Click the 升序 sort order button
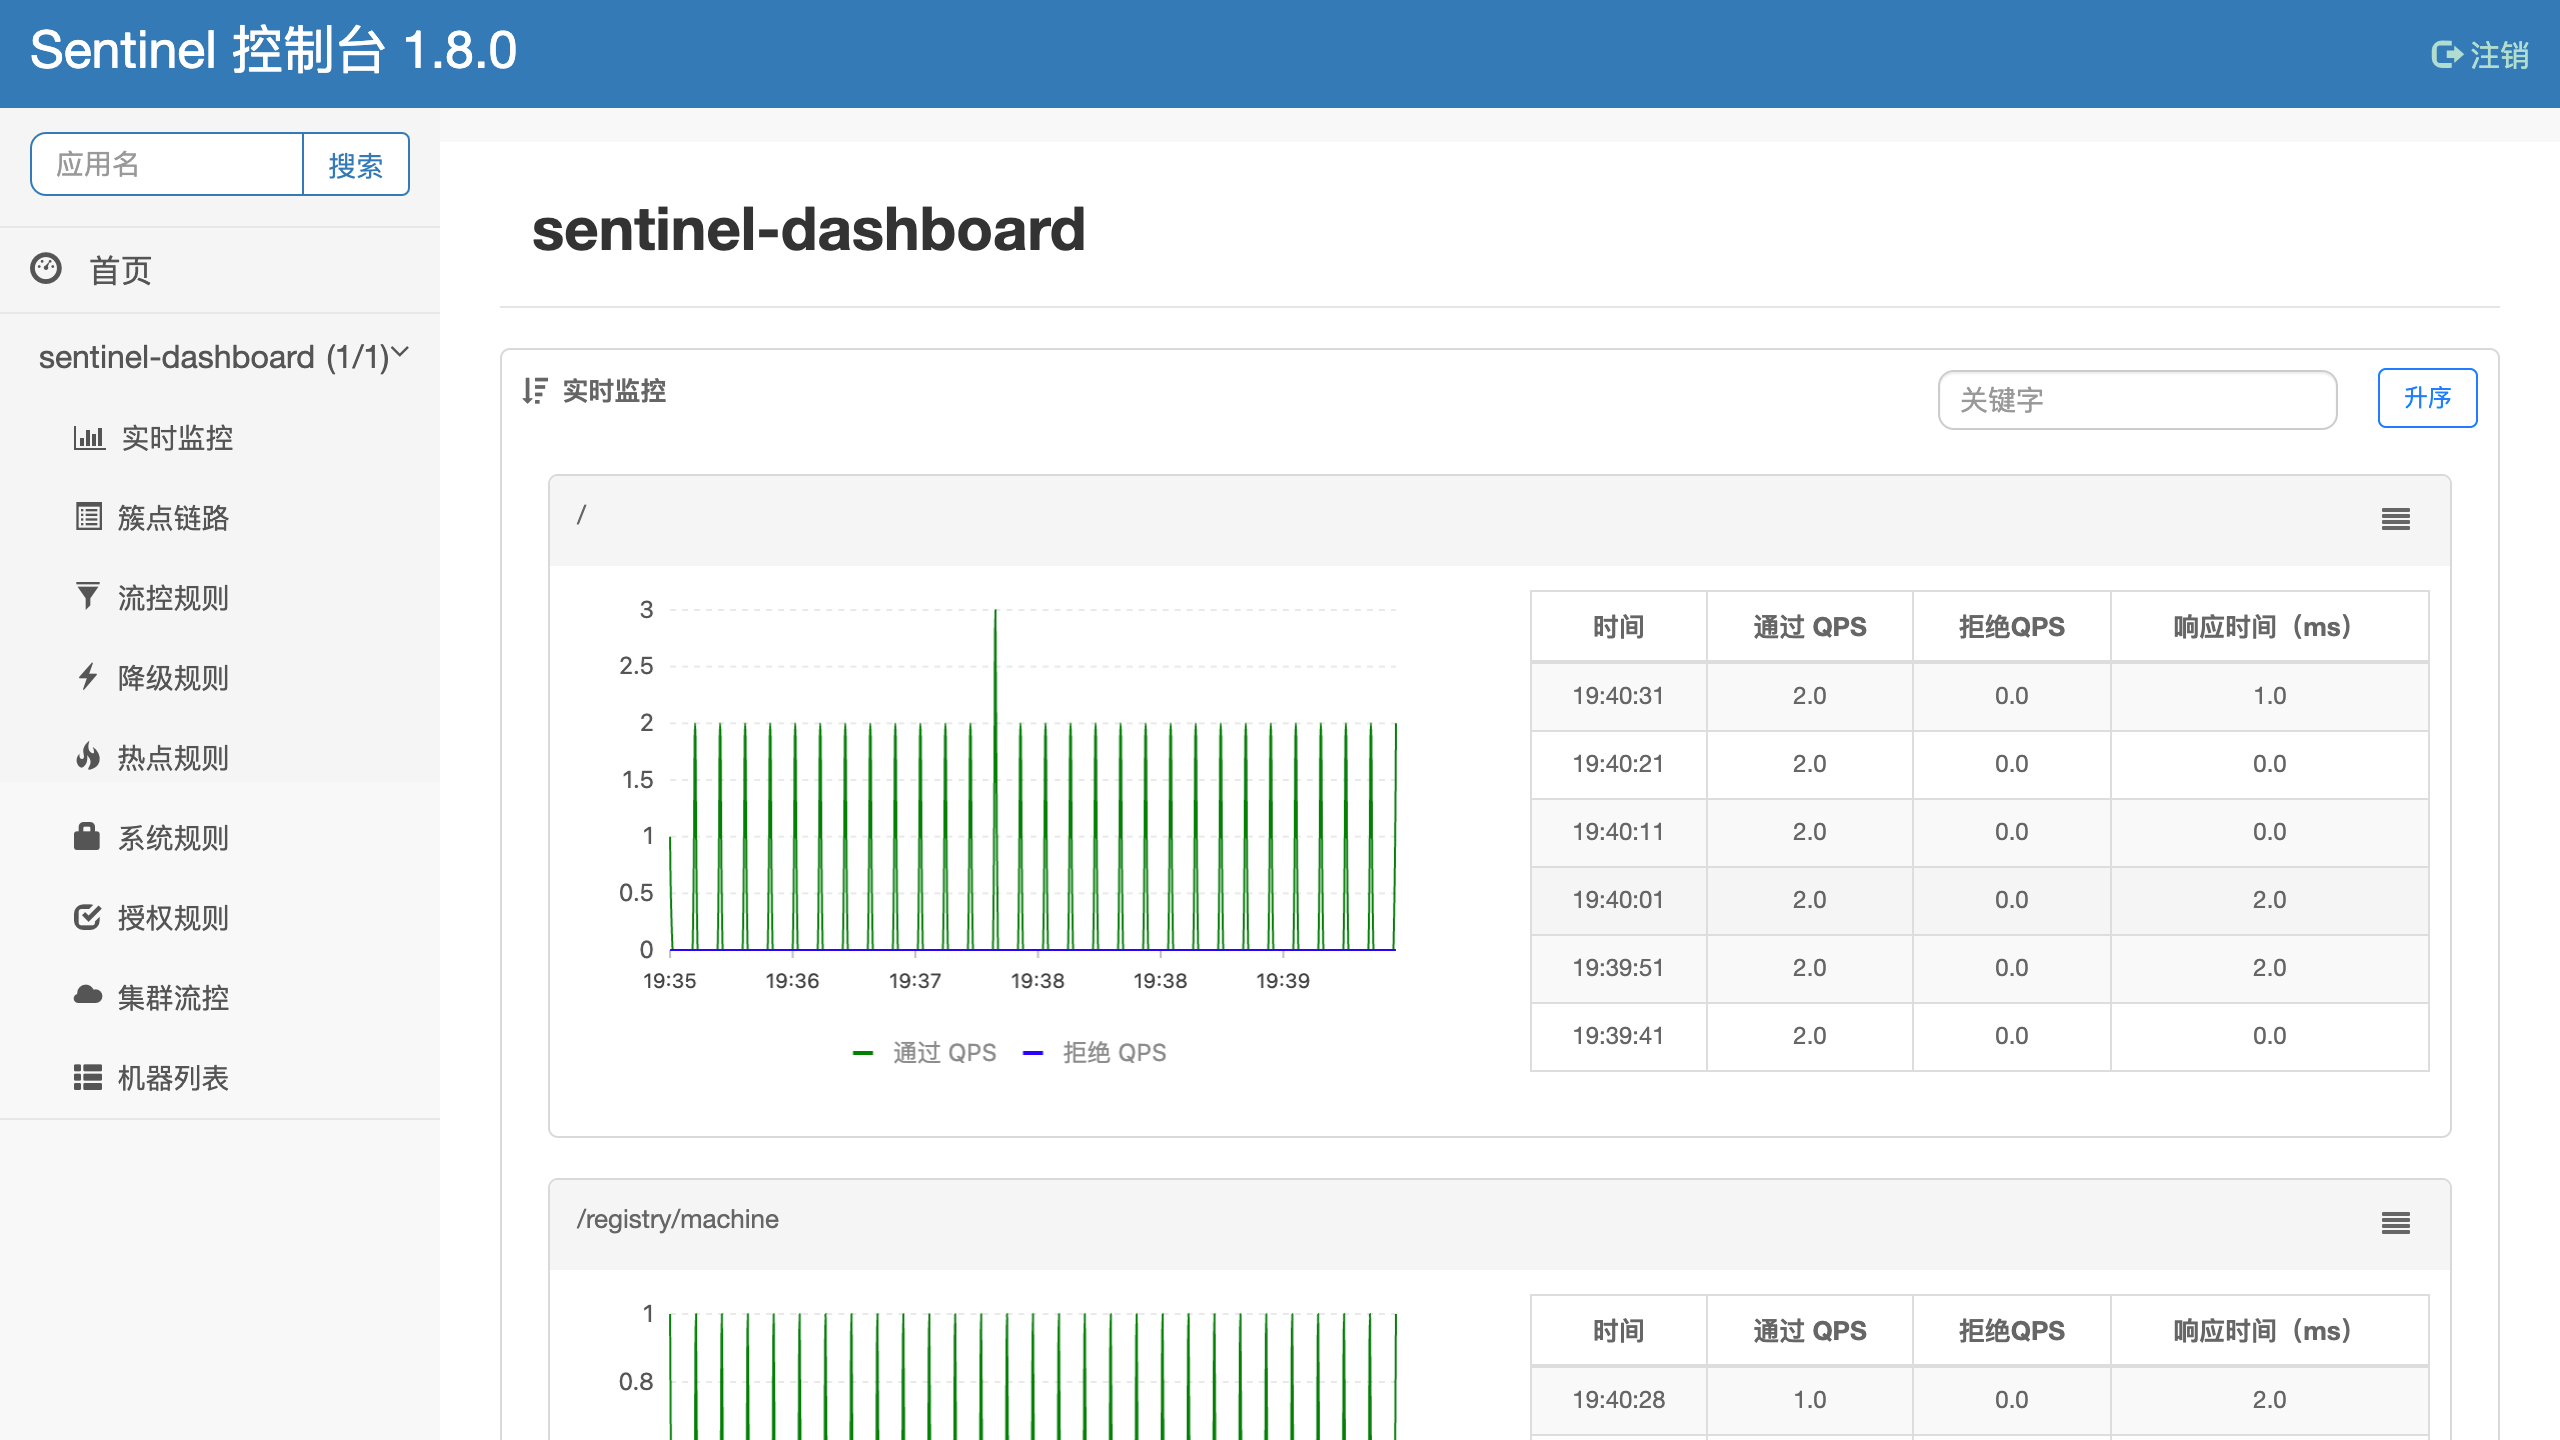The height and width of the screenshot is (1440, 2560). tap(2427, 398)
